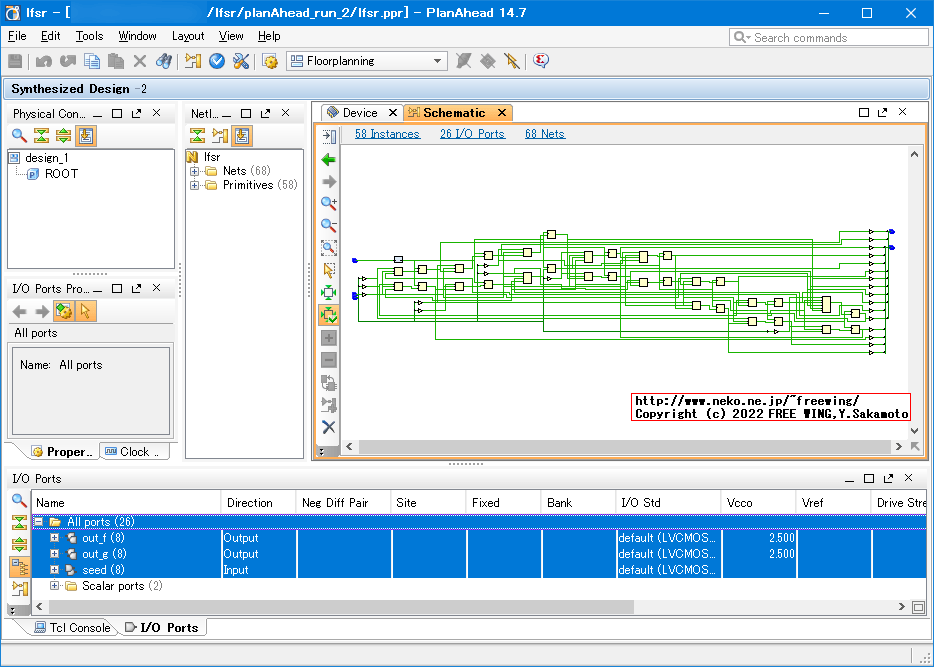
Task: Collapse the All ports (26) group
Action: click(x=39, y=522)
